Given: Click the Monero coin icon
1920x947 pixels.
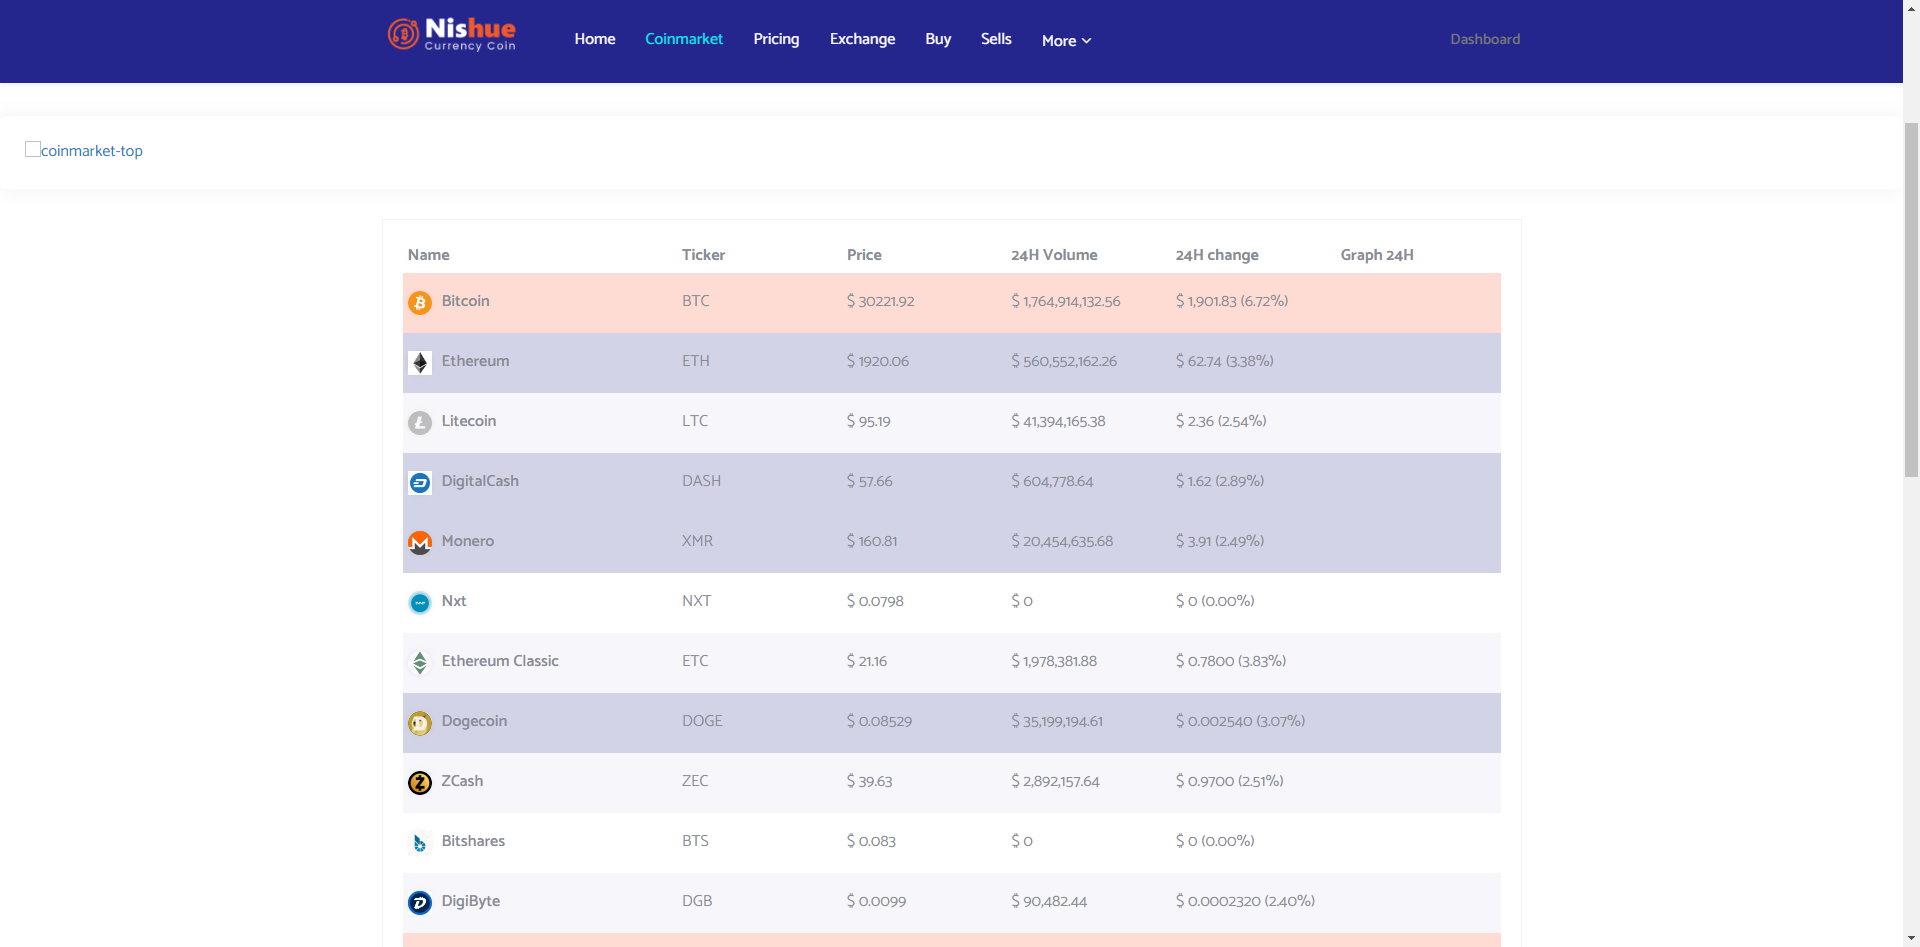Looking at the screenshot, I should pyautogui.click(x=420, y=542).
